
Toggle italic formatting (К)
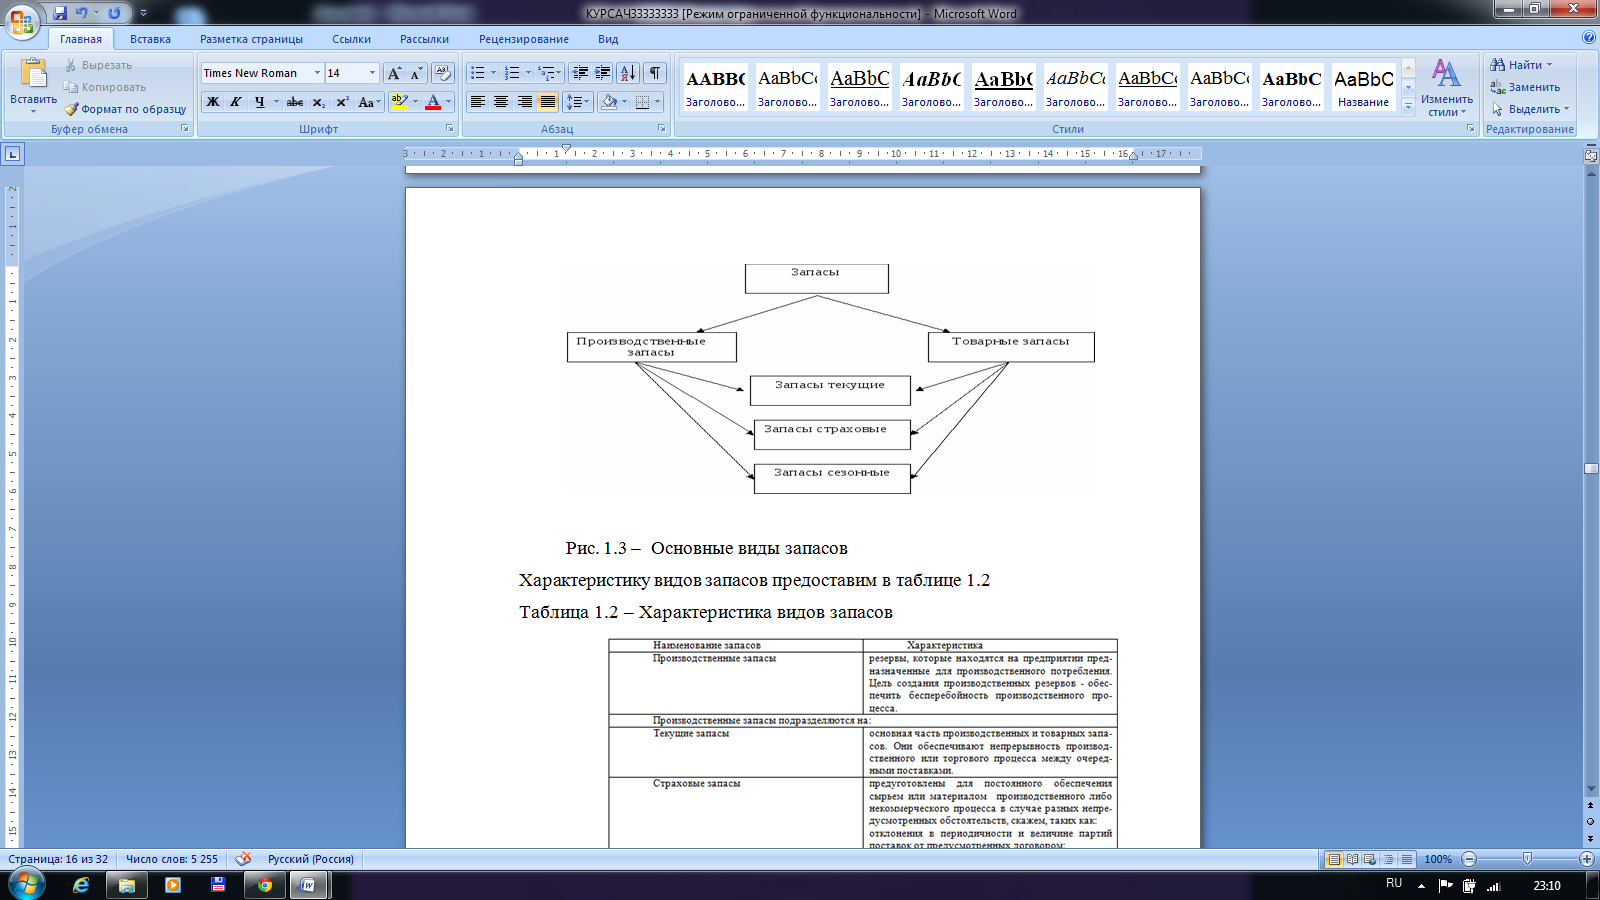tap(236, 102)
